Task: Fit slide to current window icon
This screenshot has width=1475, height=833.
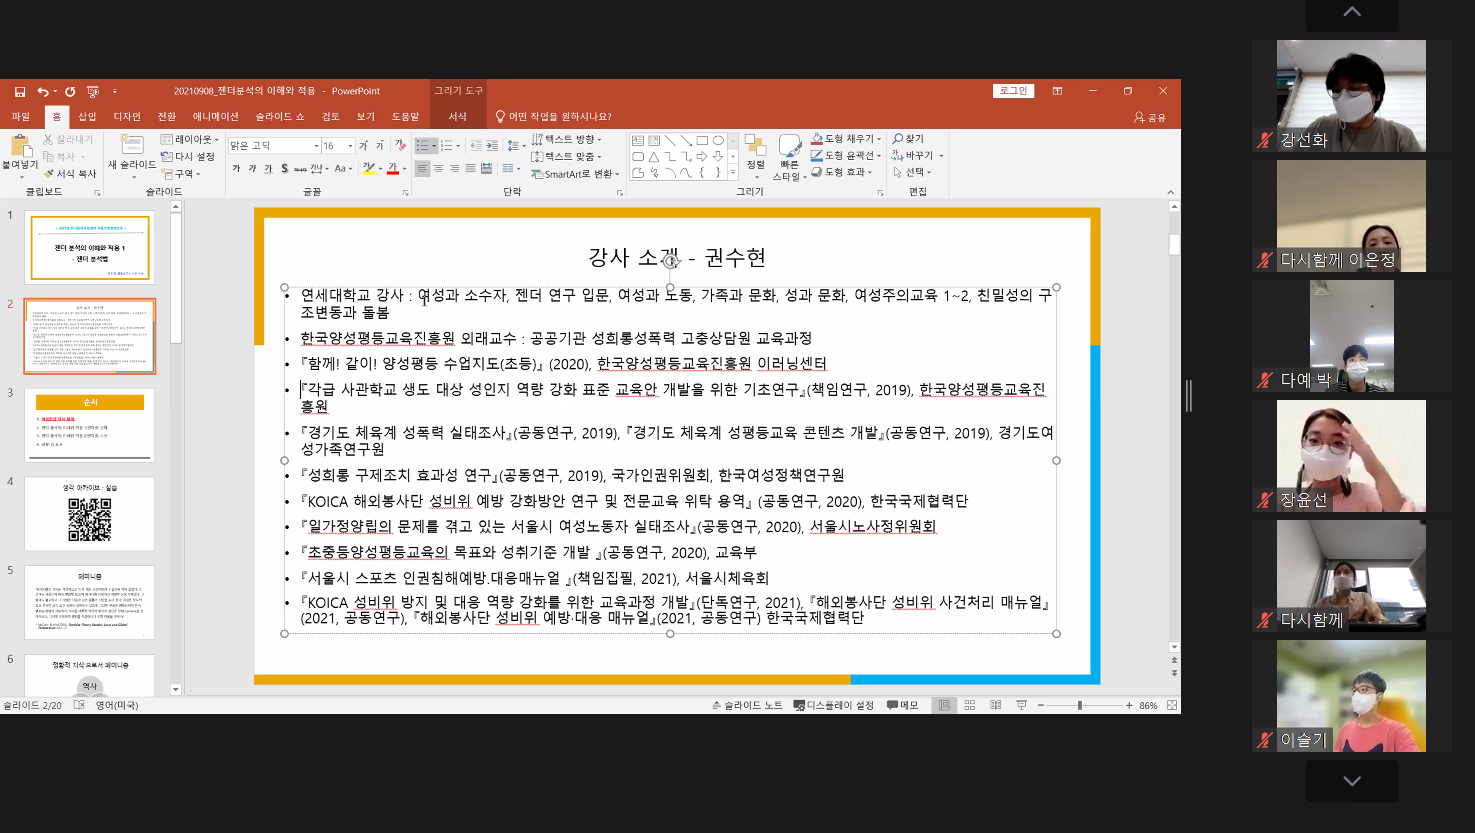Action: coord(1172,705)
